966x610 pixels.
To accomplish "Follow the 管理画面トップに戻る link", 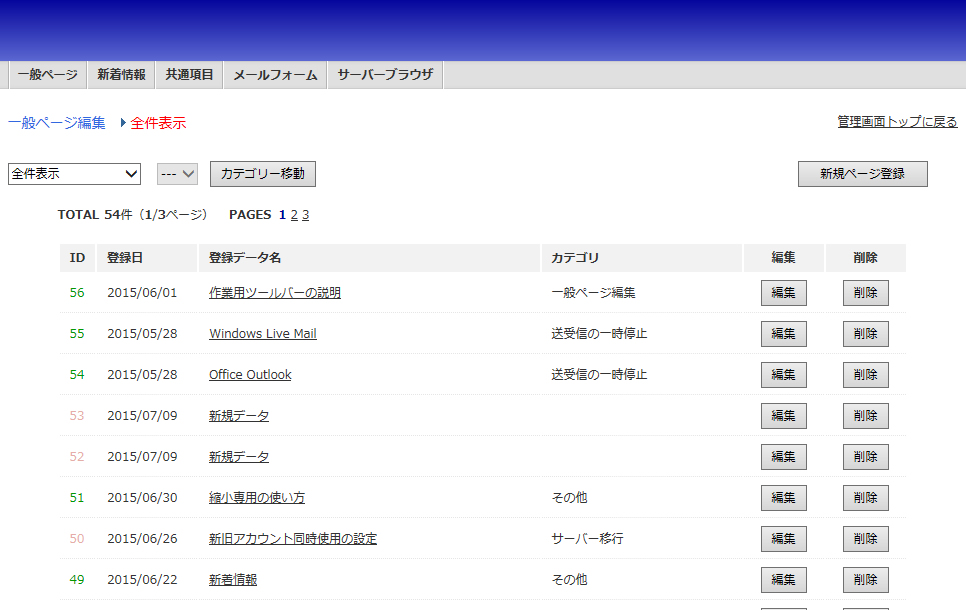I will point(897,122).
